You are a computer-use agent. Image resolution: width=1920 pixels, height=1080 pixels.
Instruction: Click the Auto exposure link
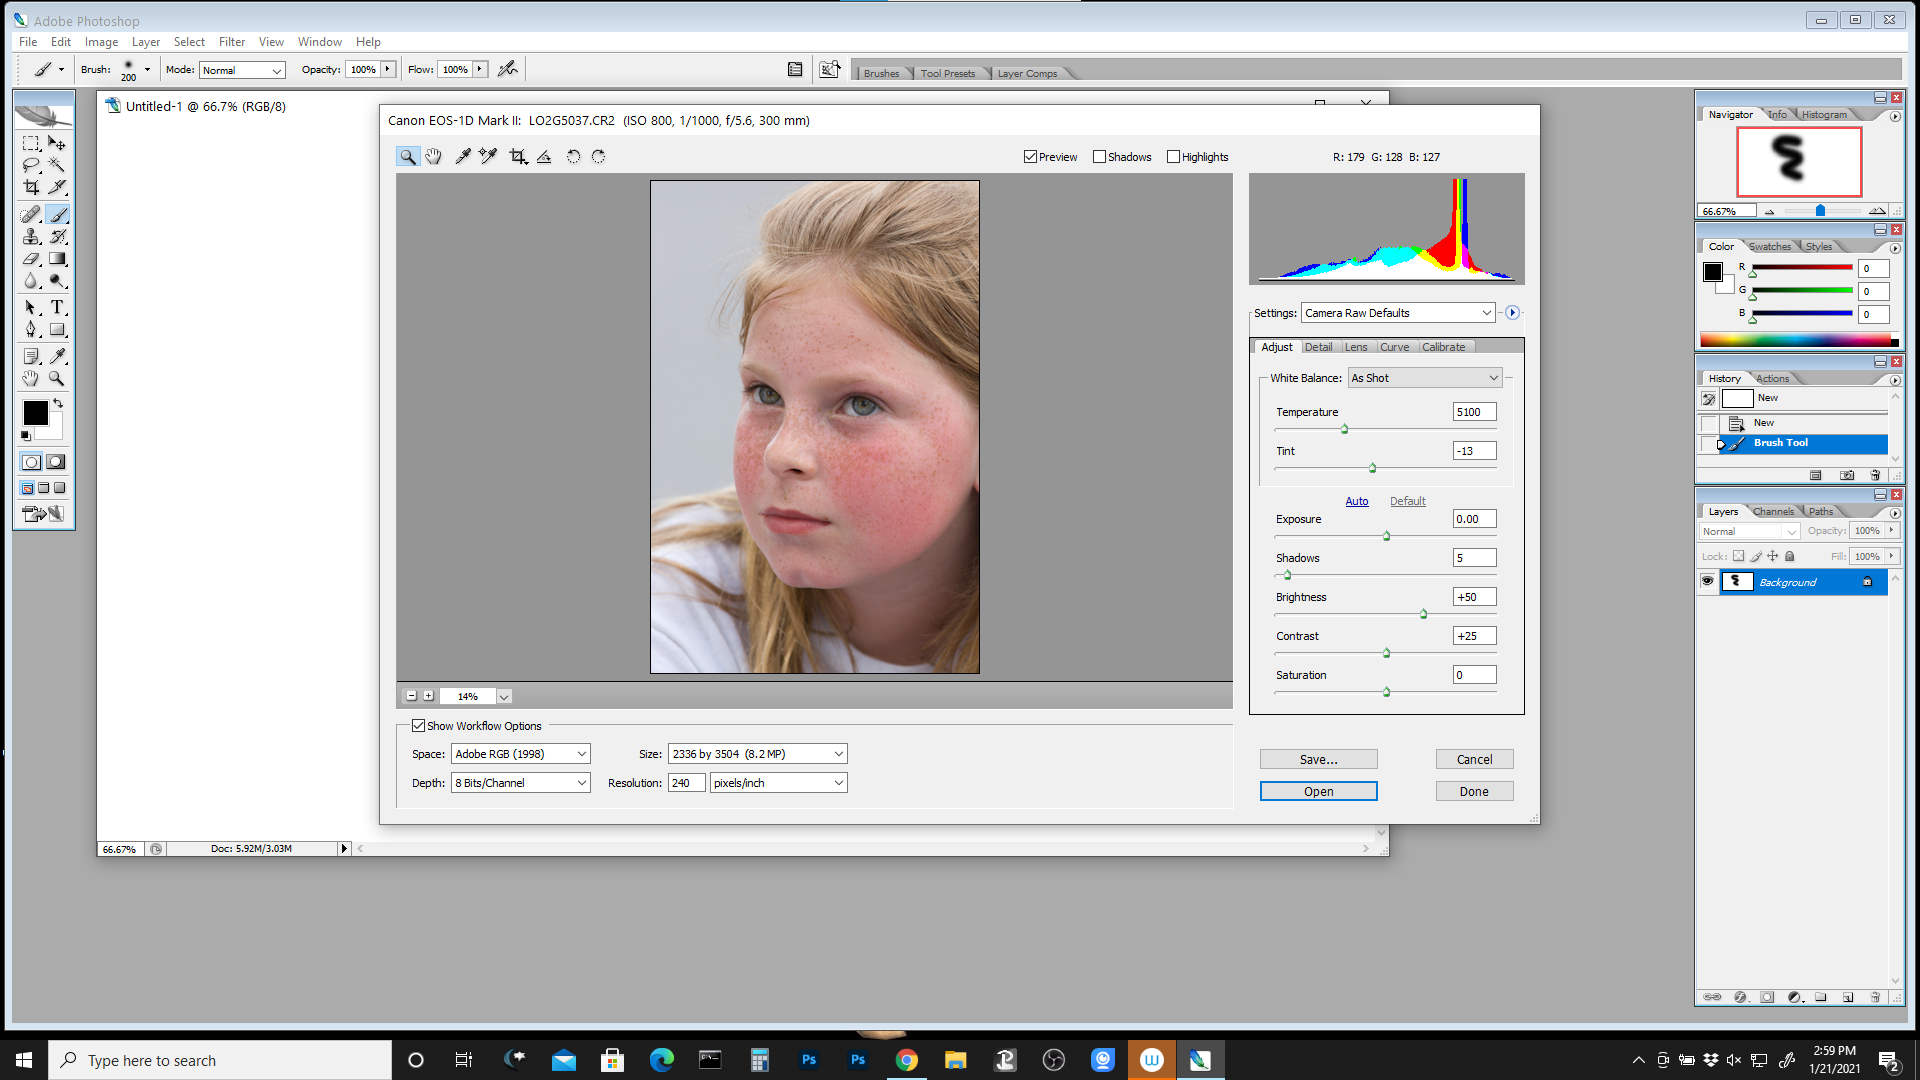click(x=1356, y=501)
